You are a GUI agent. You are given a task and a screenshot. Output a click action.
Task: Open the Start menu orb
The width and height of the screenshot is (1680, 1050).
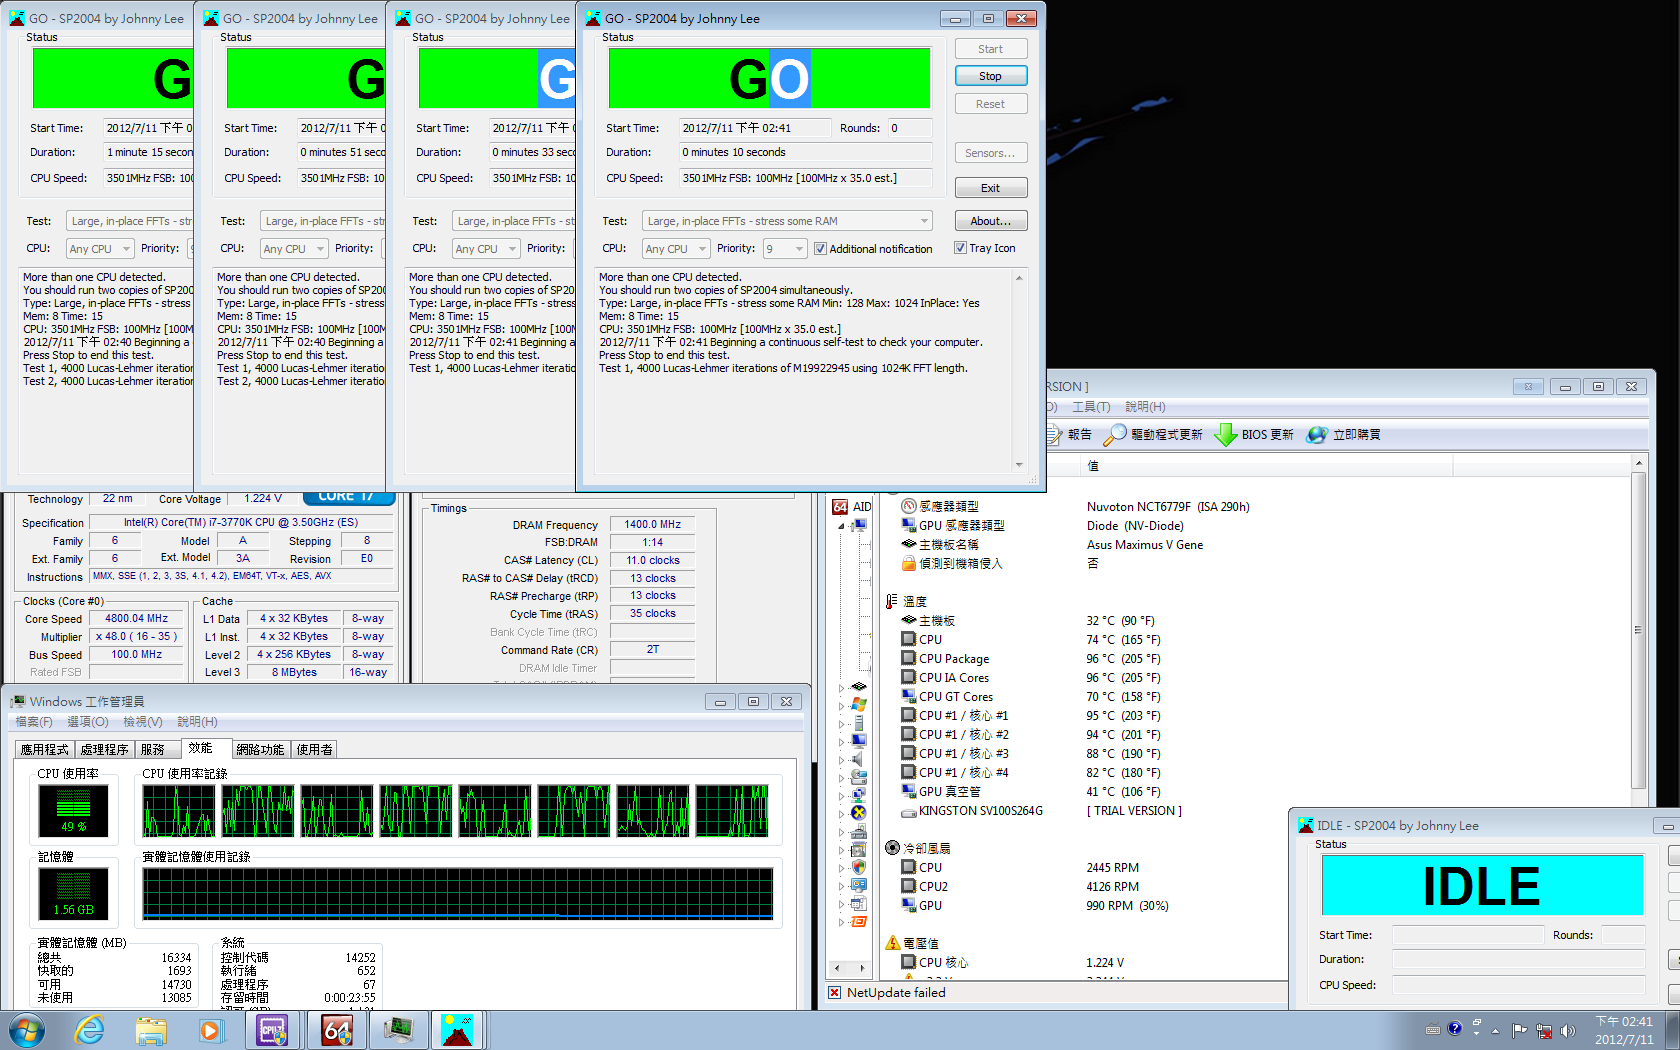coord(27,1029)
